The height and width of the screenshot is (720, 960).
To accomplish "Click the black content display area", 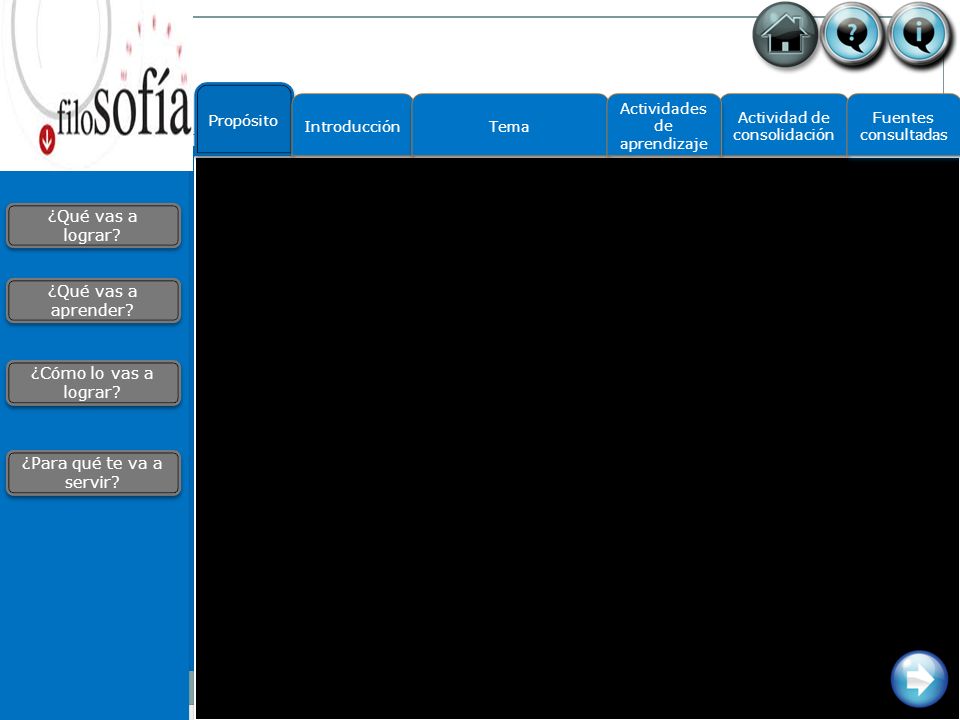I will click(x=577, y=438).
